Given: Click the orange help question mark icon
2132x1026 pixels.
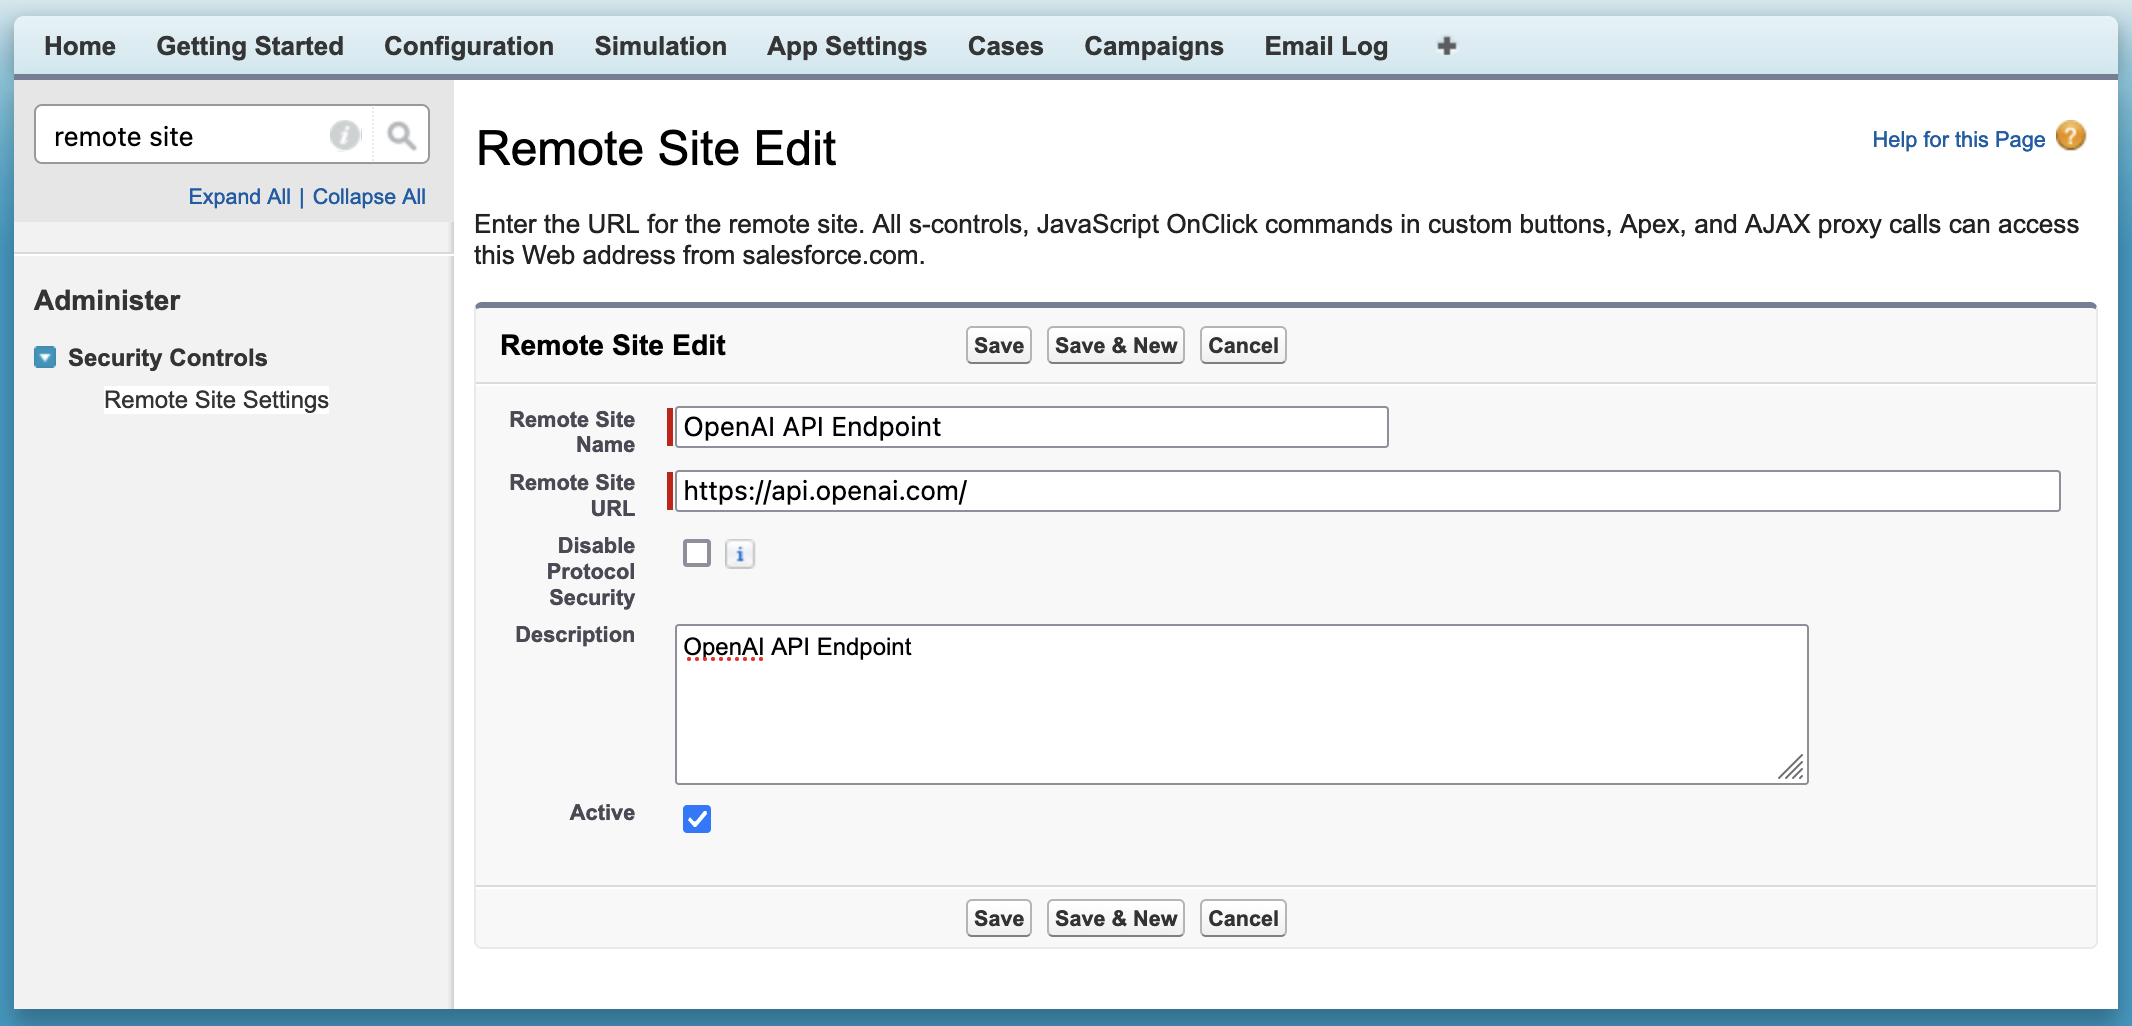Looking at the screenshot, I should point(2070,136).
